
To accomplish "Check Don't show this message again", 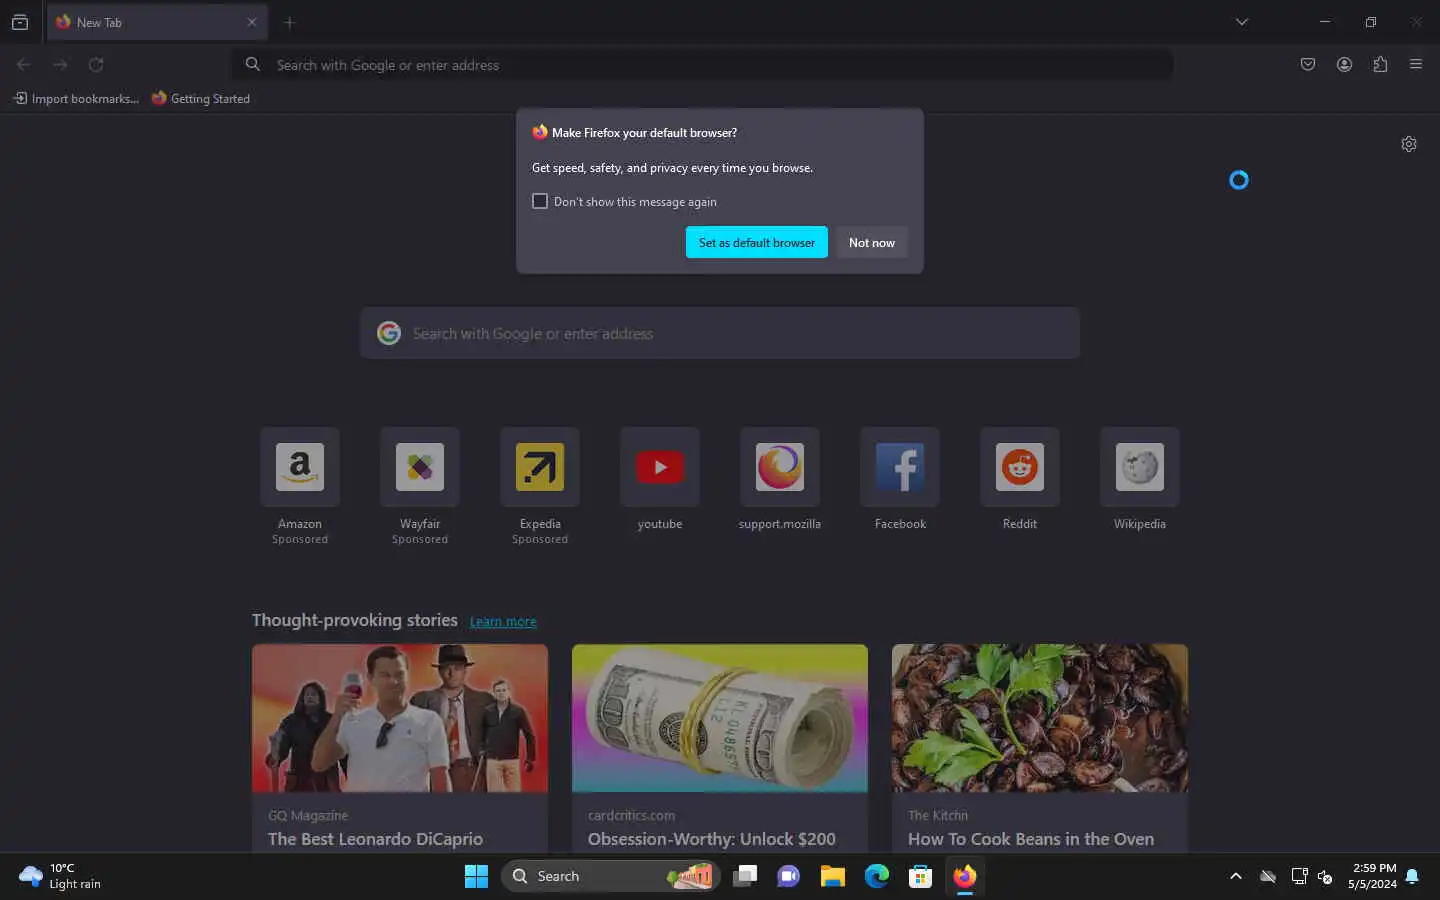I will pyautogui.click(x=540, y=201).
